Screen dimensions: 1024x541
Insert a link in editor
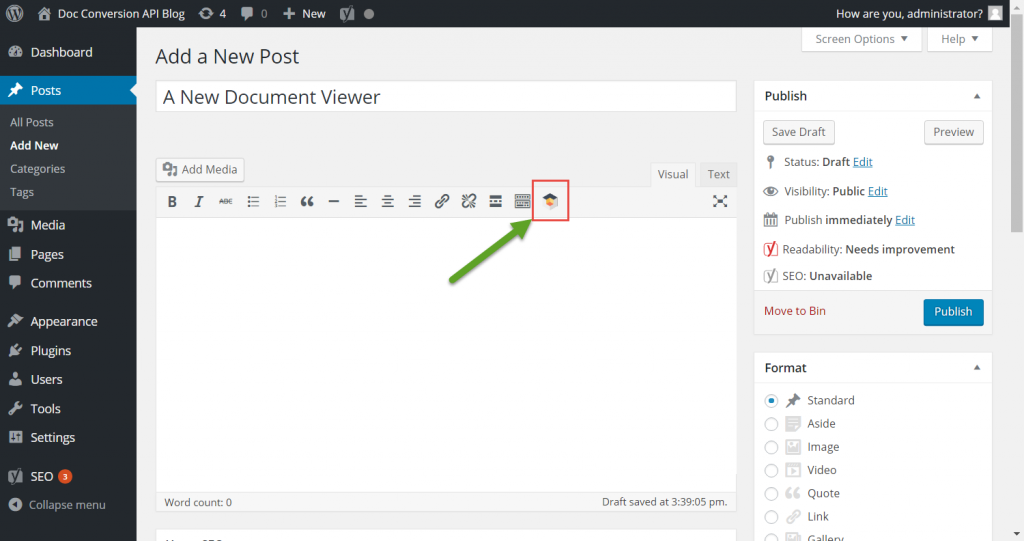click(x=441, y=201)
